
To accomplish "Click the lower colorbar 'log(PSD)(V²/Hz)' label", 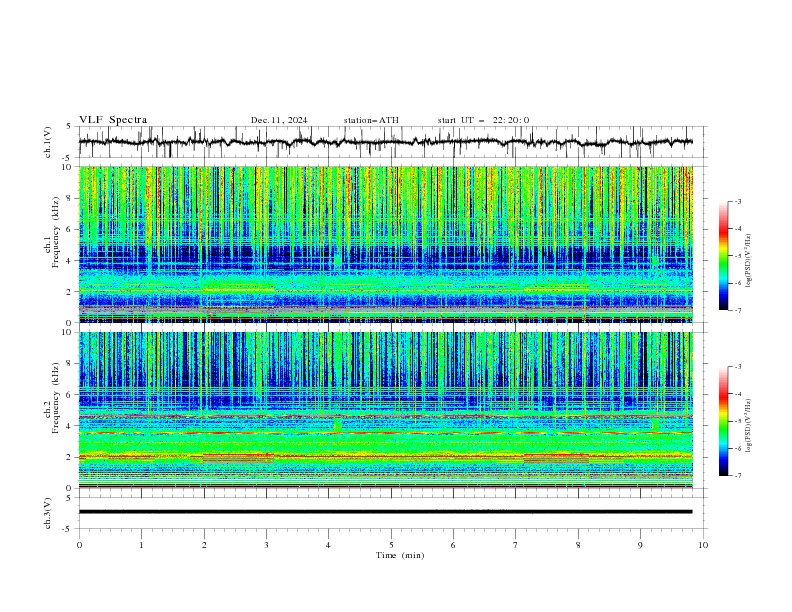I will [x=749, y=426].
